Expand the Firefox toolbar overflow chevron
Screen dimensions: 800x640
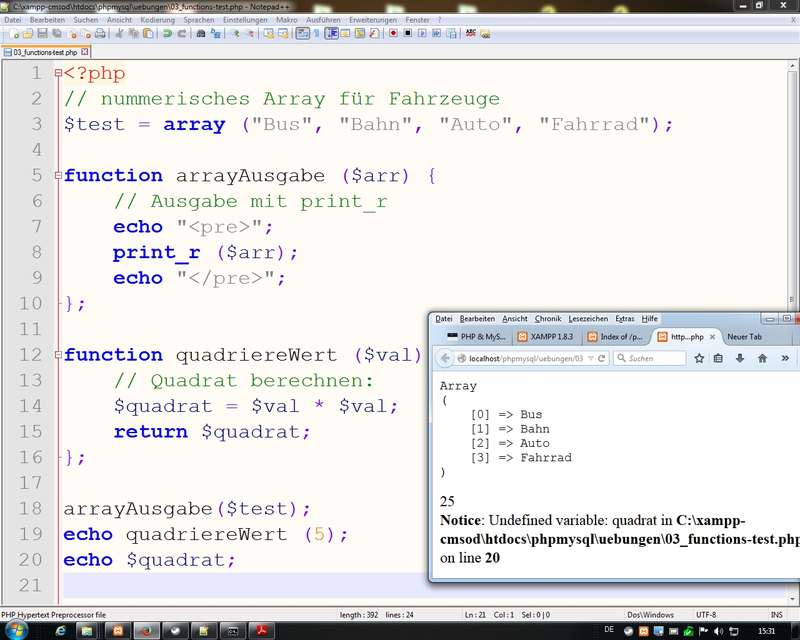pyautogui.click(x=785, y=358)
